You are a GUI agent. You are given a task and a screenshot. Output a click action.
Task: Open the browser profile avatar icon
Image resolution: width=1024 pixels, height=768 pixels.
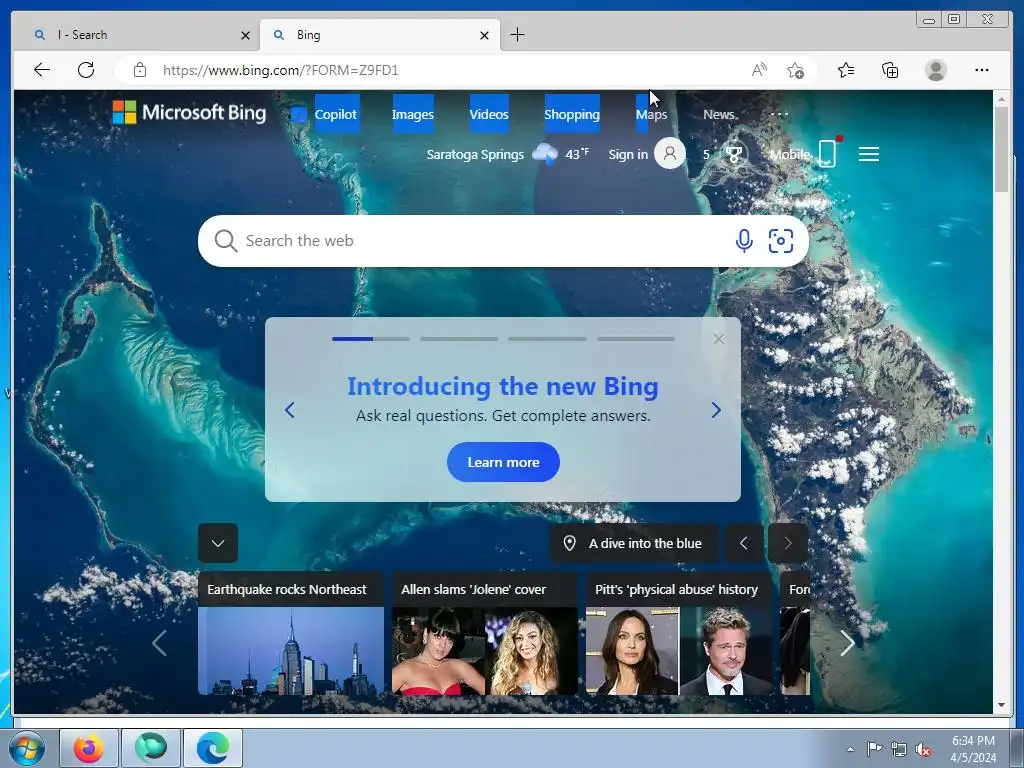(x=936, y=70)
